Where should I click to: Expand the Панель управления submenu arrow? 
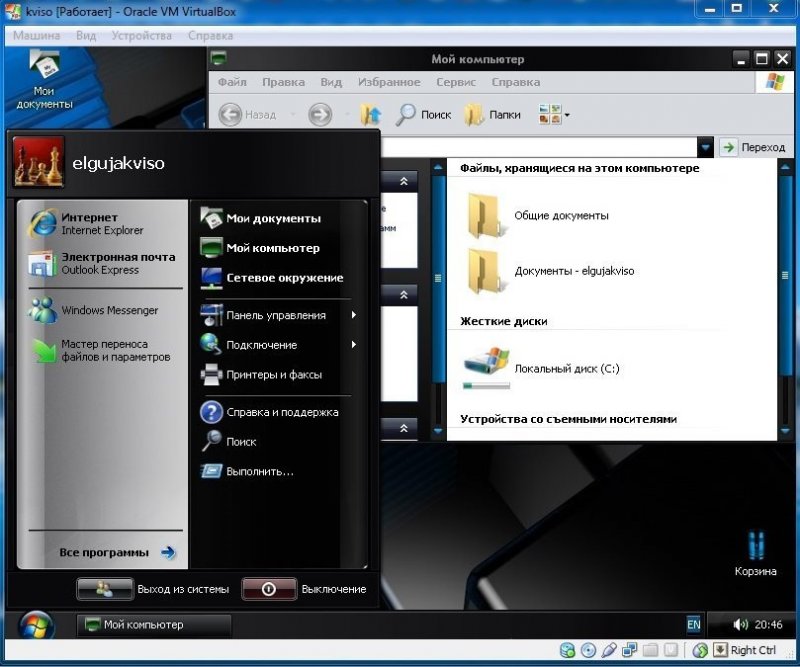point(354,315)
